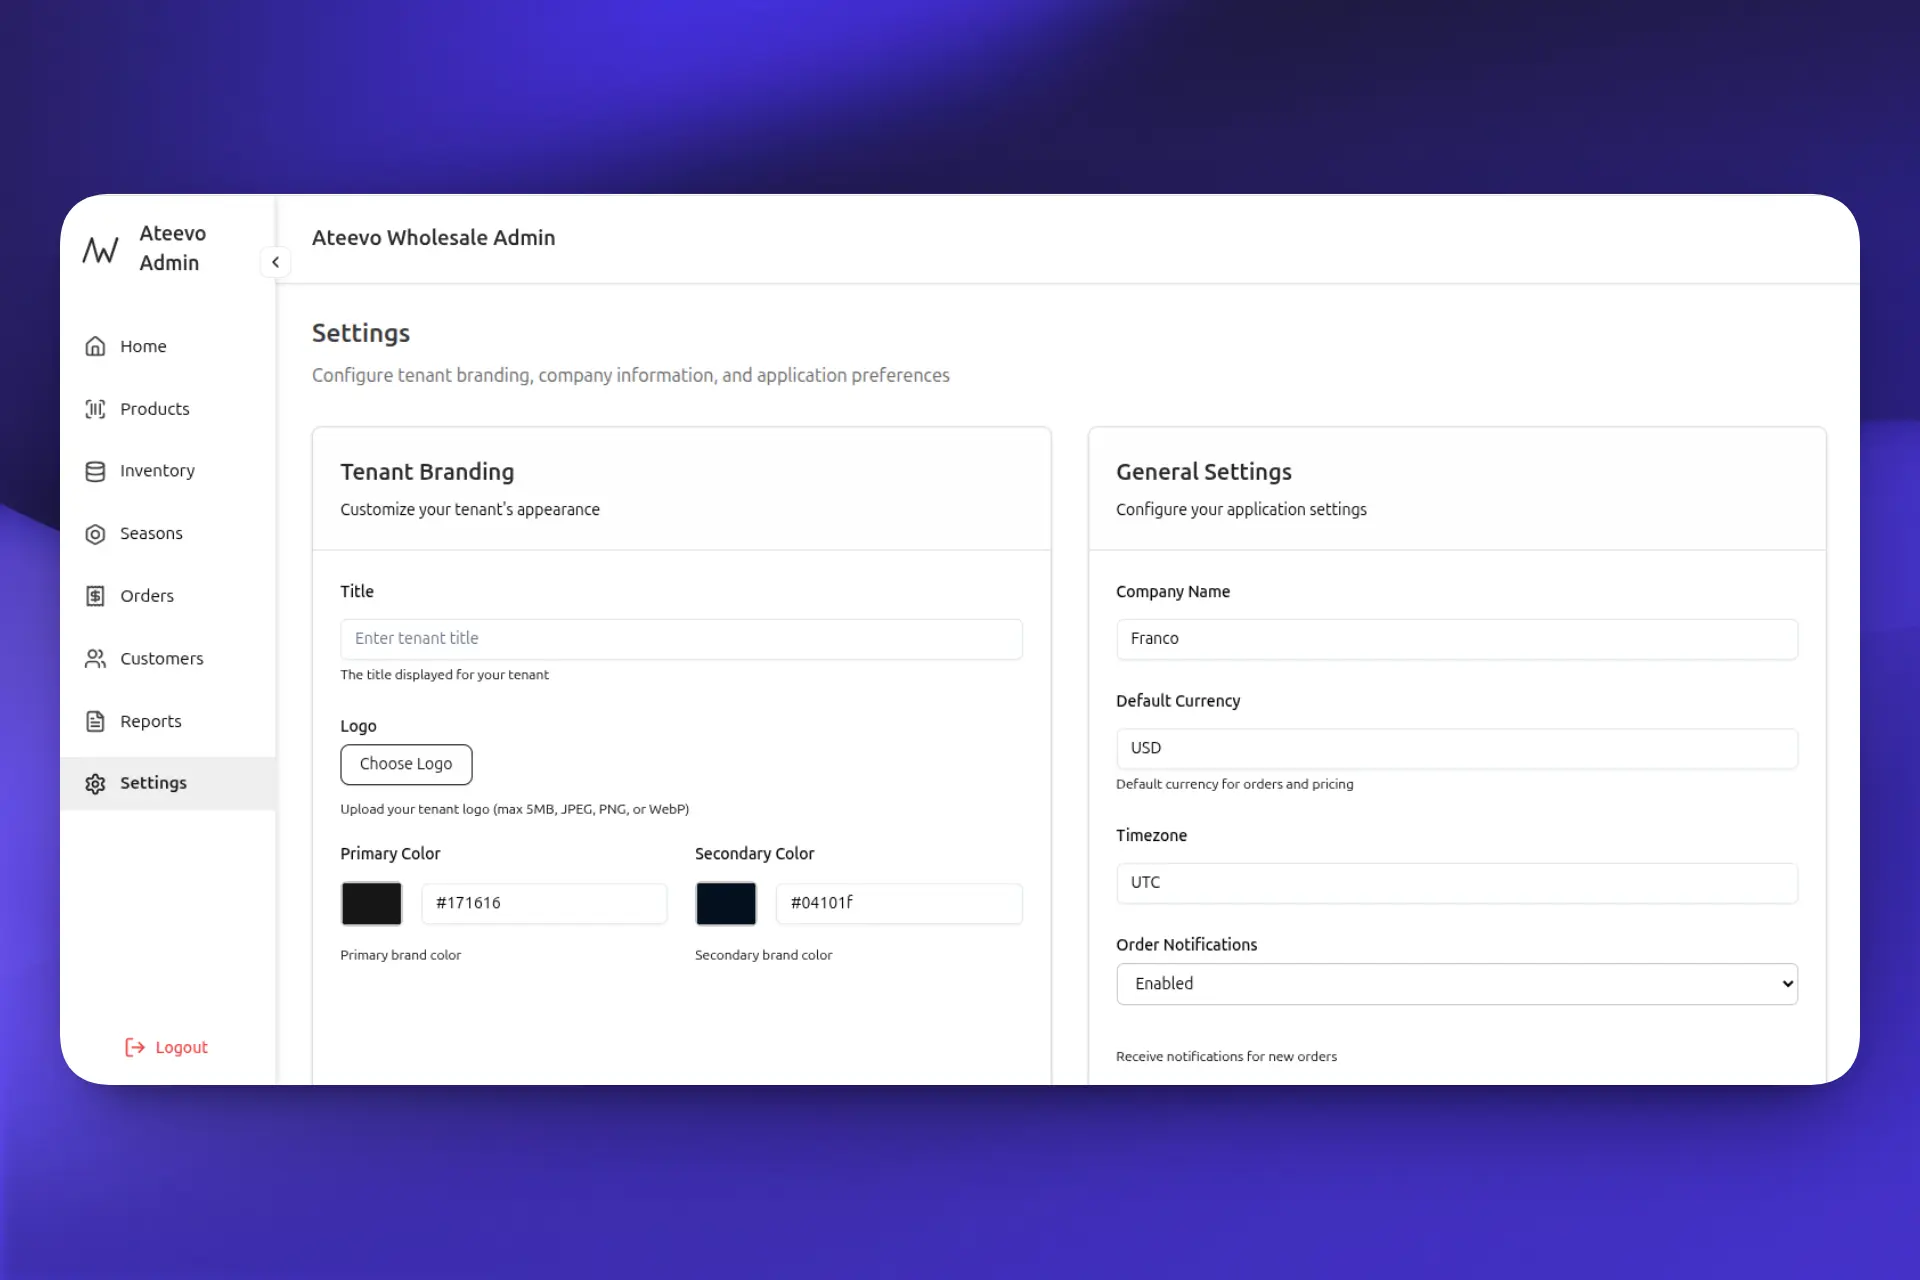
Task: Click the Ateevo Wholesale Admin header title
Action: (433, 238)
